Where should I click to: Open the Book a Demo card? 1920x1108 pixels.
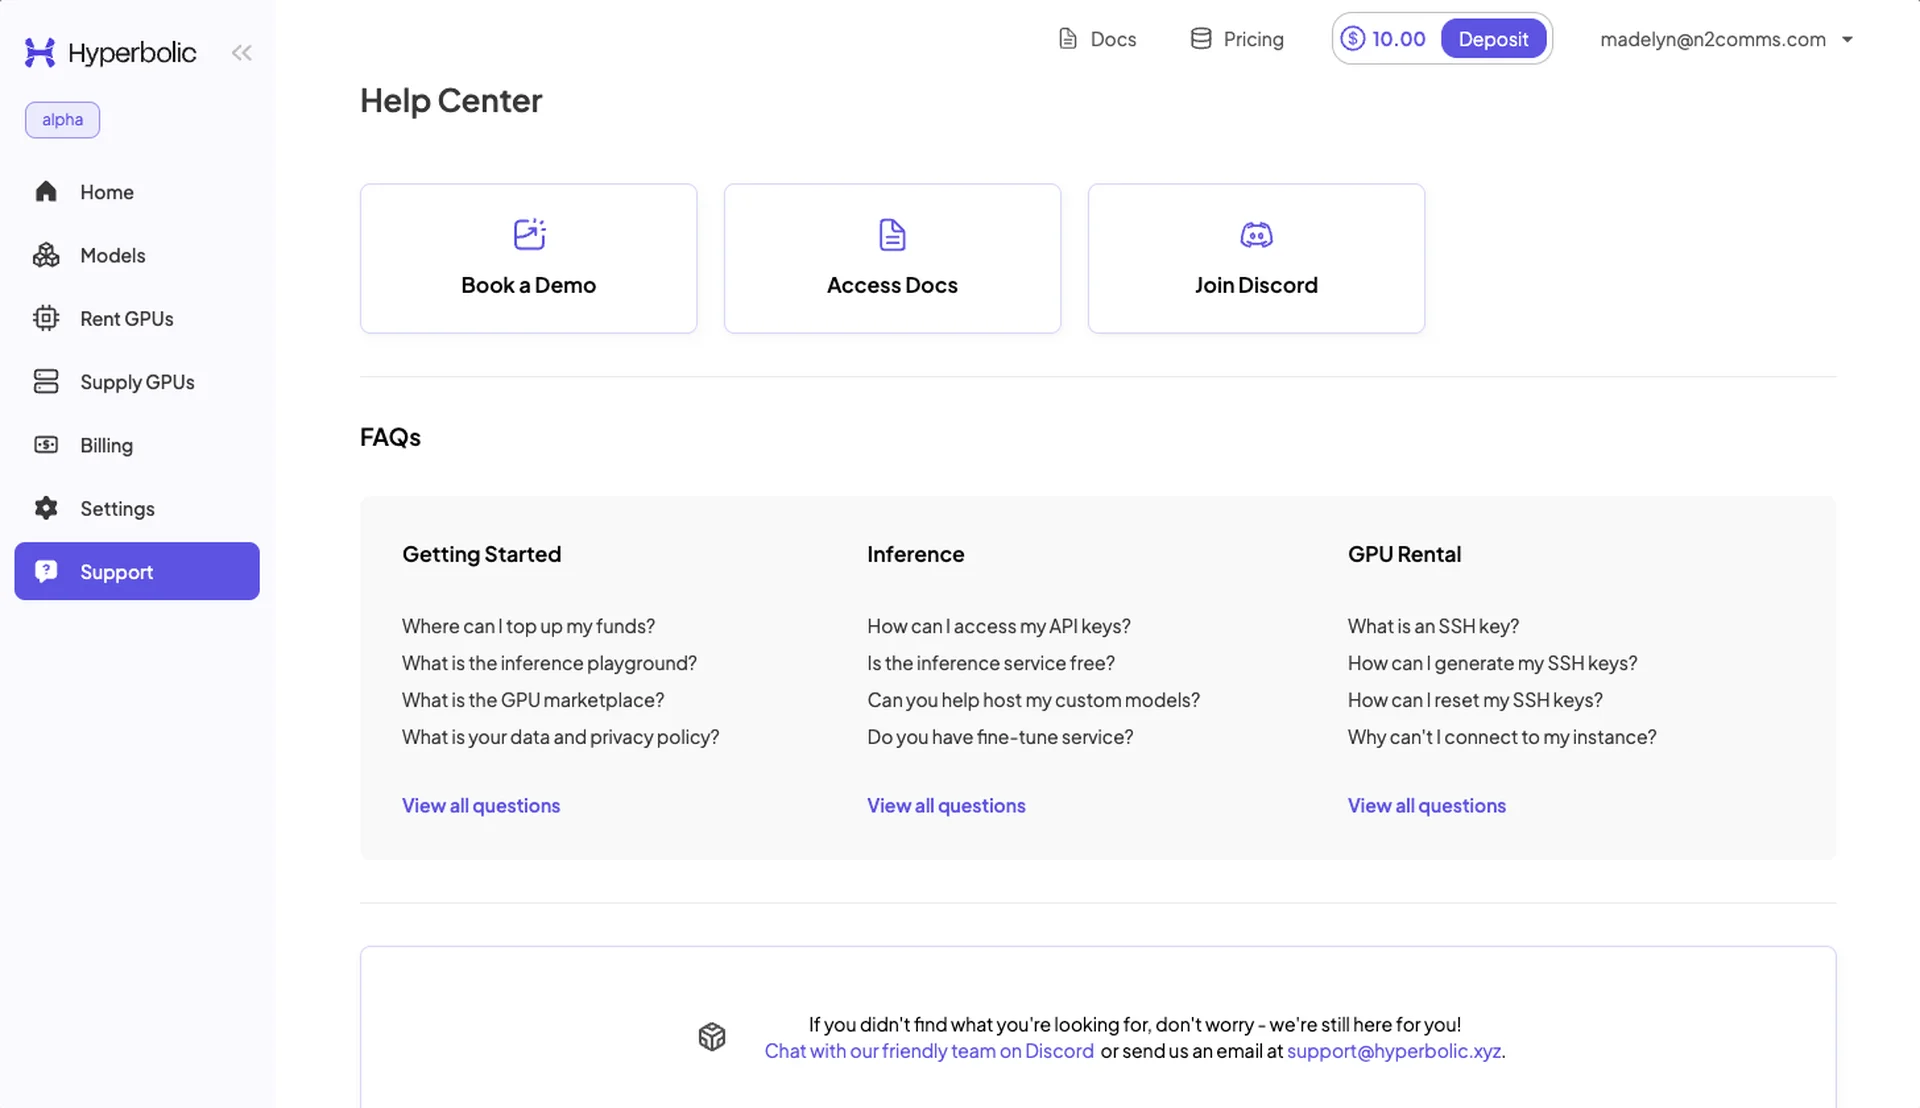click(x=529, y=258)
